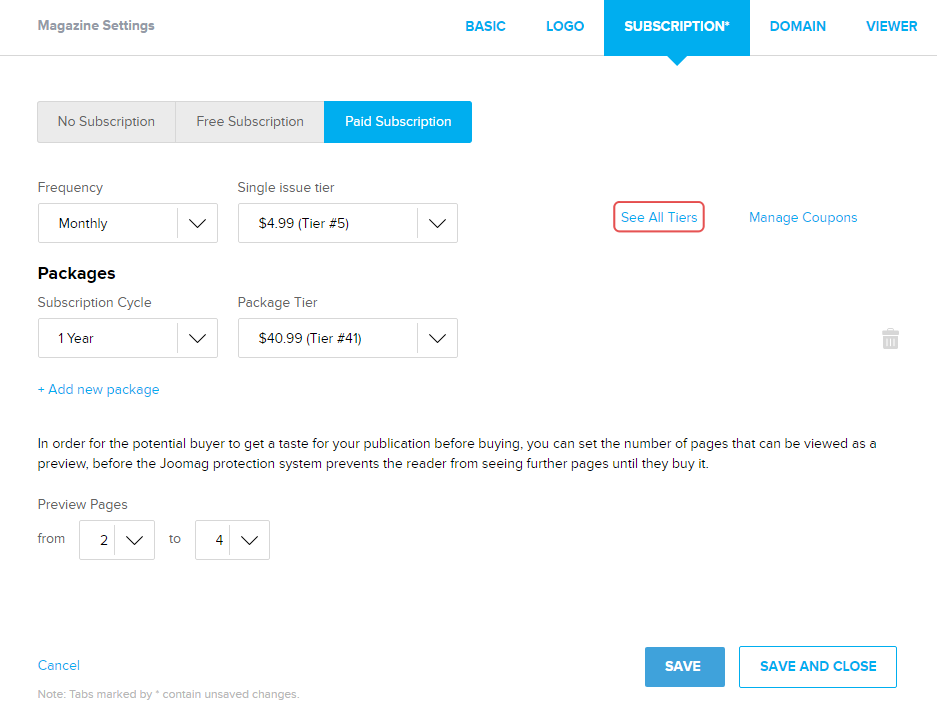Open the Manage Coupons link

click(803, 218)
